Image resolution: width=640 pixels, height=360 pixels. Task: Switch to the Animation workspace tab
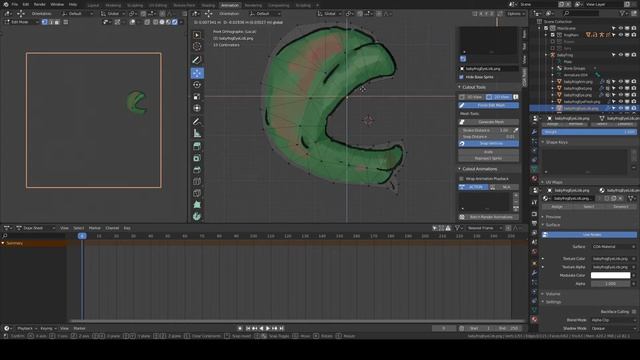click(229, 5)
